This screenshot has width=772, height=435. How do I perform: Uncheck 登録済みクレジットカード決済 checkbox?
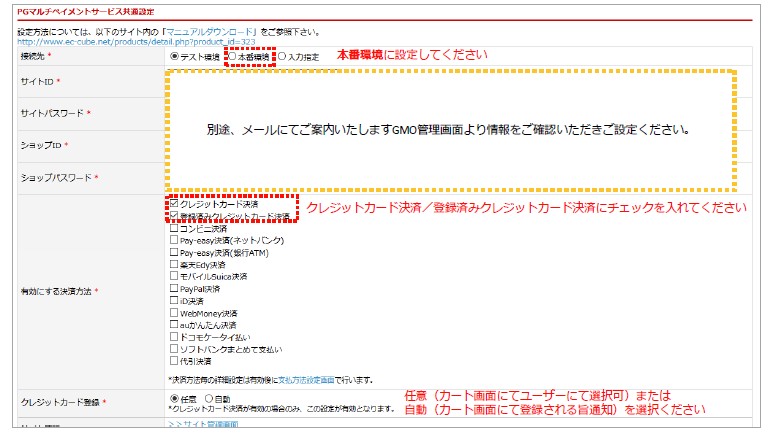coord(174,216)
